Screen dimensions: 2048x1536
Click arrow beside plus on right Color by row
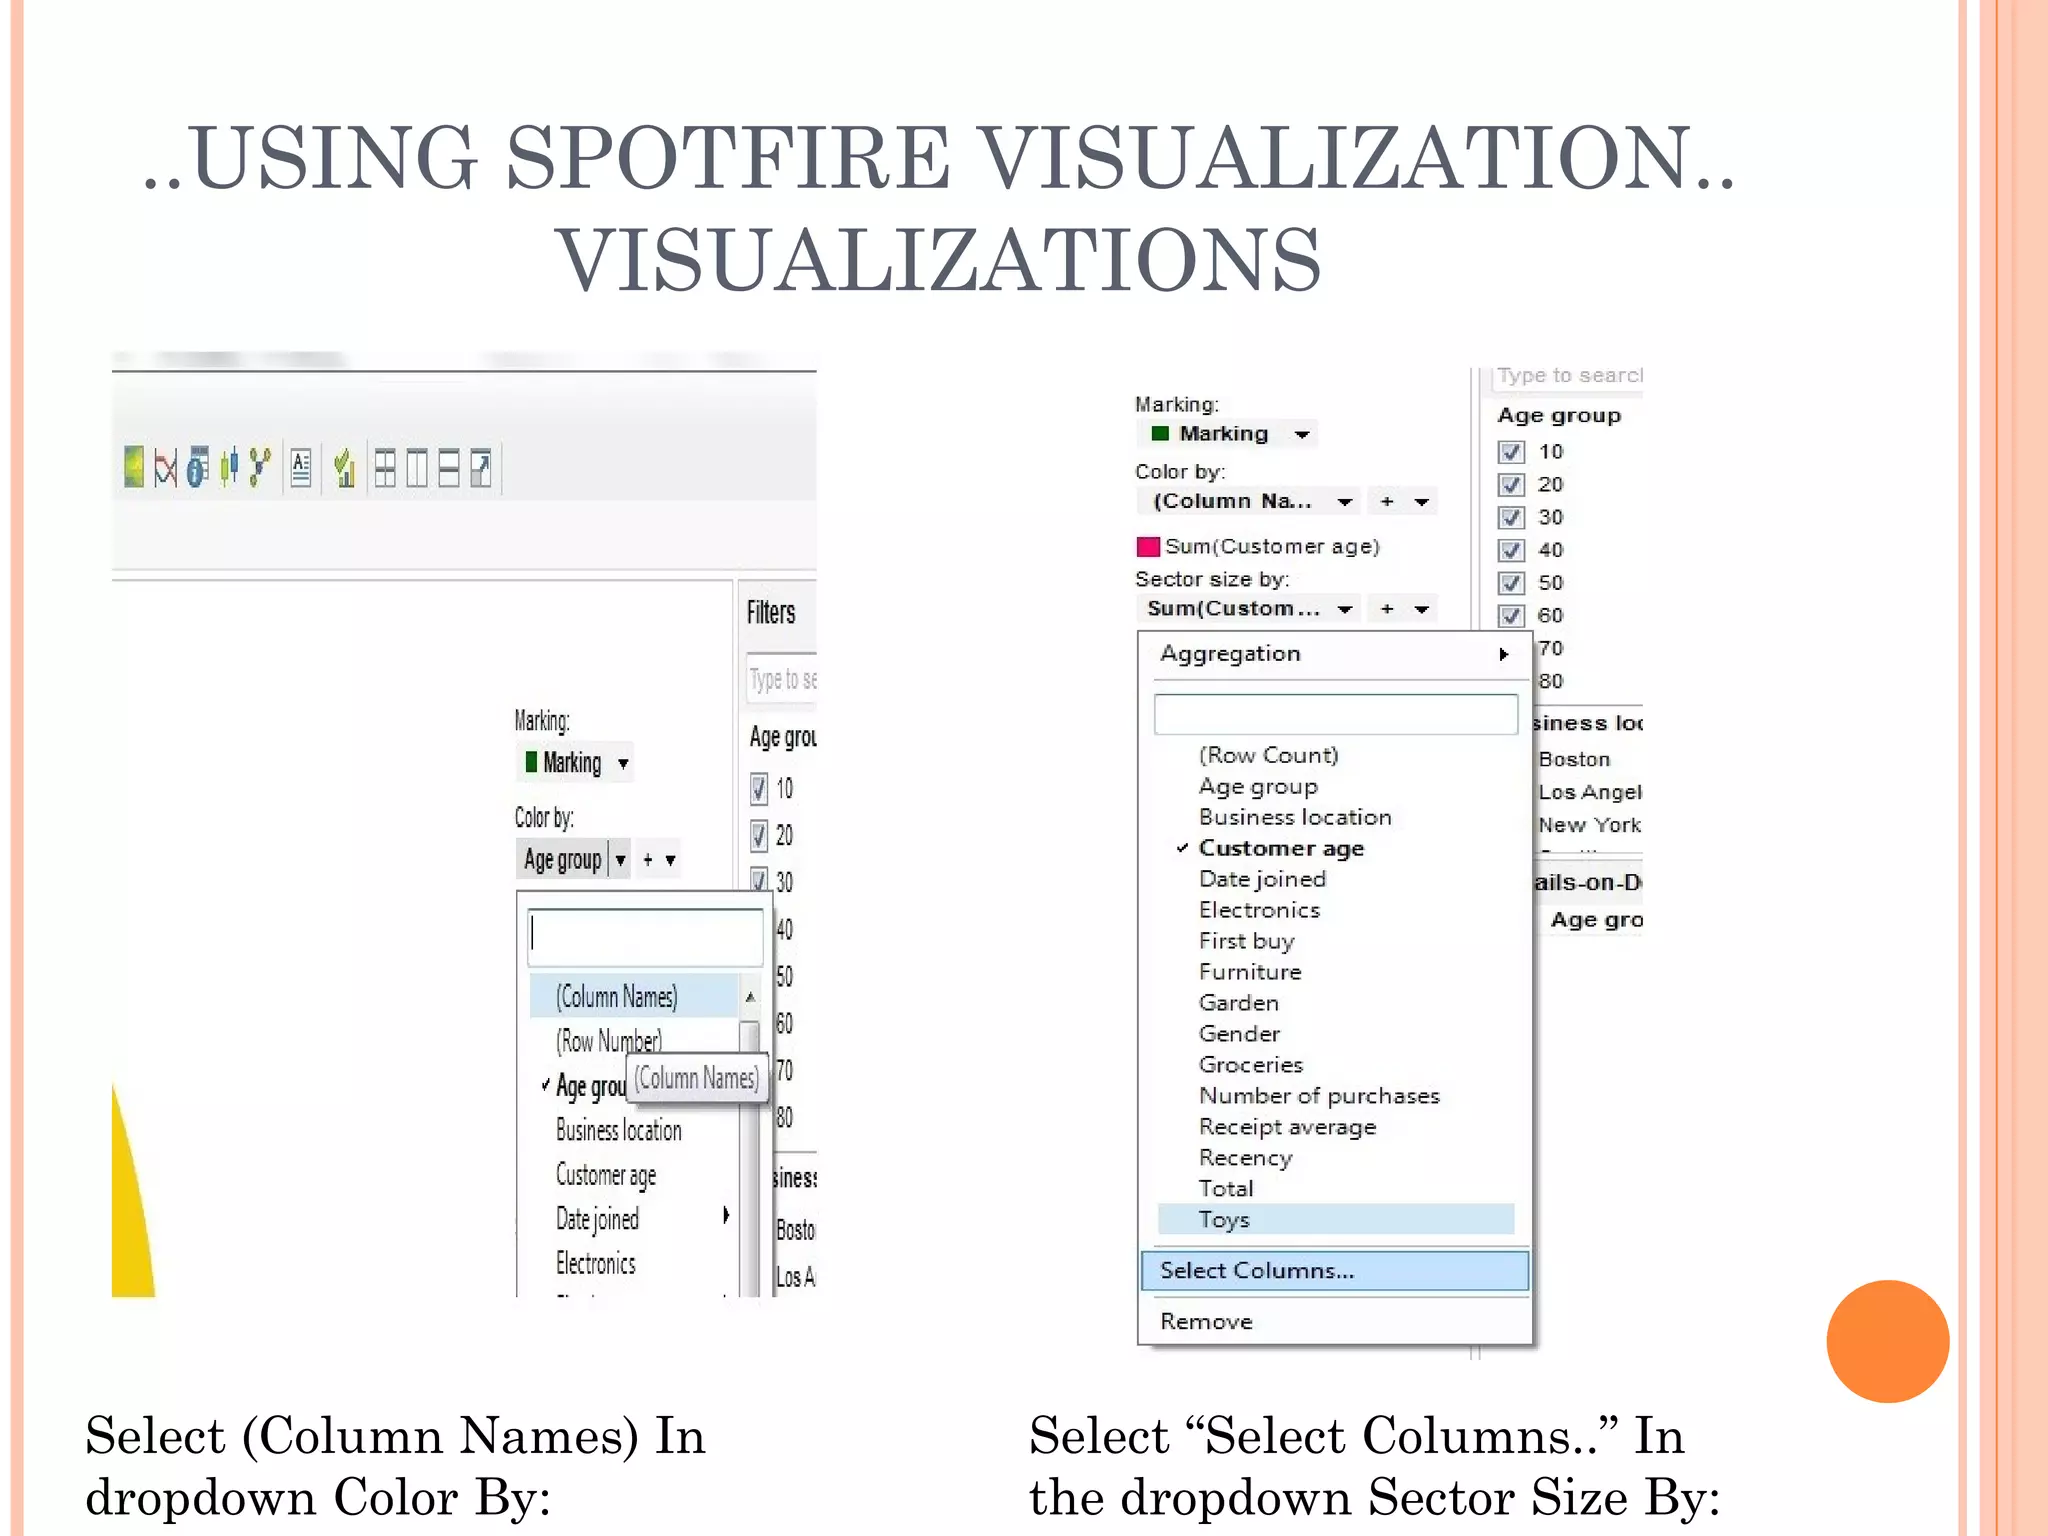point(1422,502)
